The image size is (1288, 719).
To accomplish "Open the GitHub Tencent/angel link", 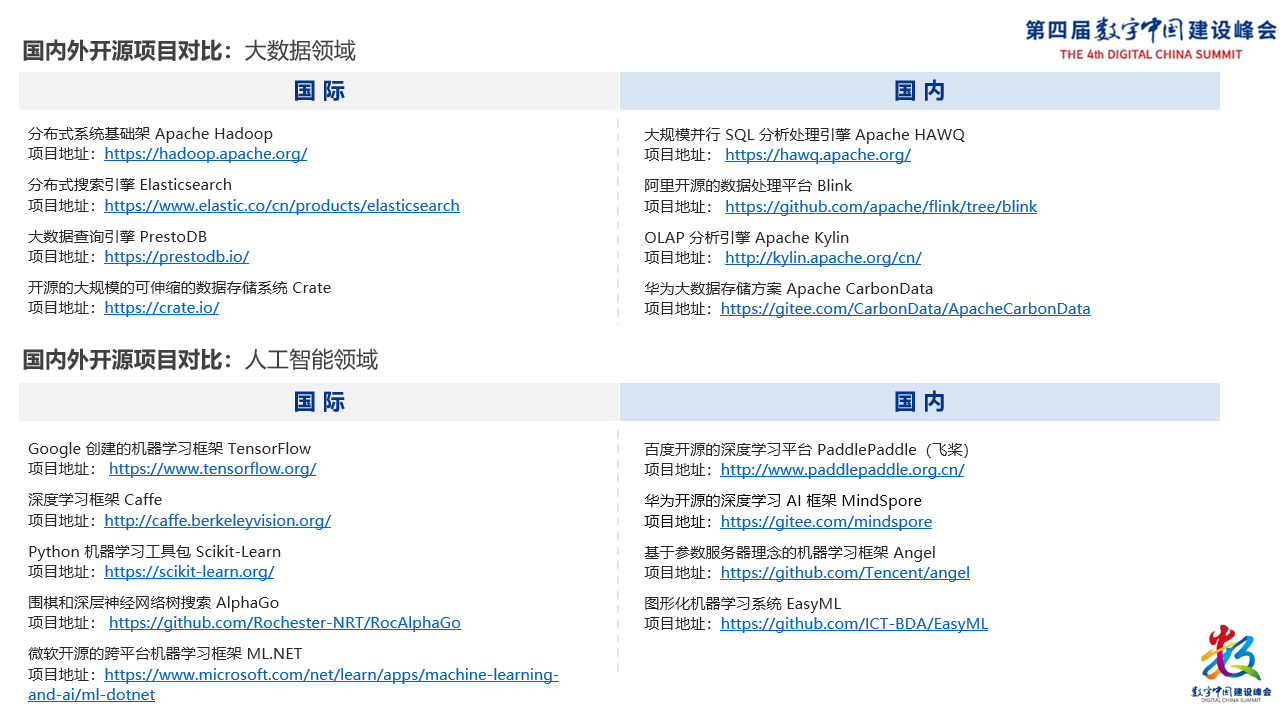I will 845,573.
